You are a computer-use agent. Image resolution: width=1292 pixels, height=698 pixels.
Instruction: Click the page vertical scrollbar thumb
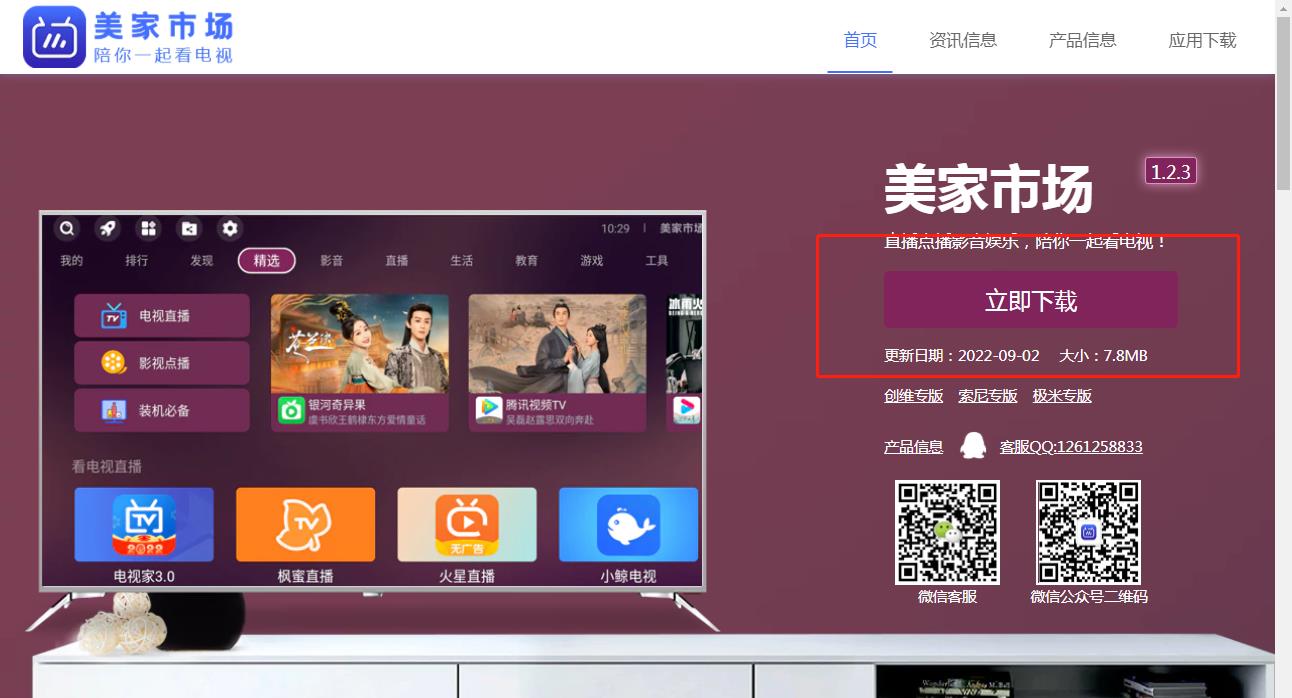[x=1284, y=104]
